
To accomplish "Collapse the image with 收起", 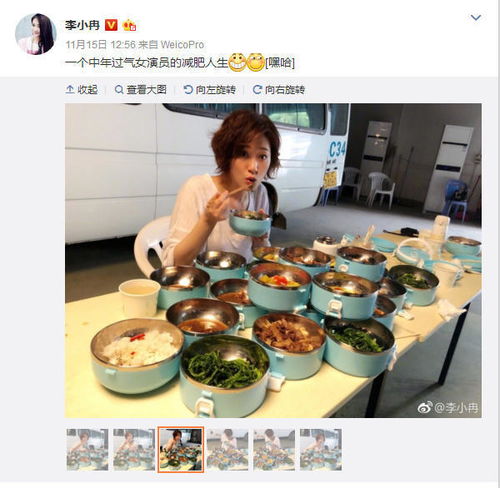I will pos(82,89).
